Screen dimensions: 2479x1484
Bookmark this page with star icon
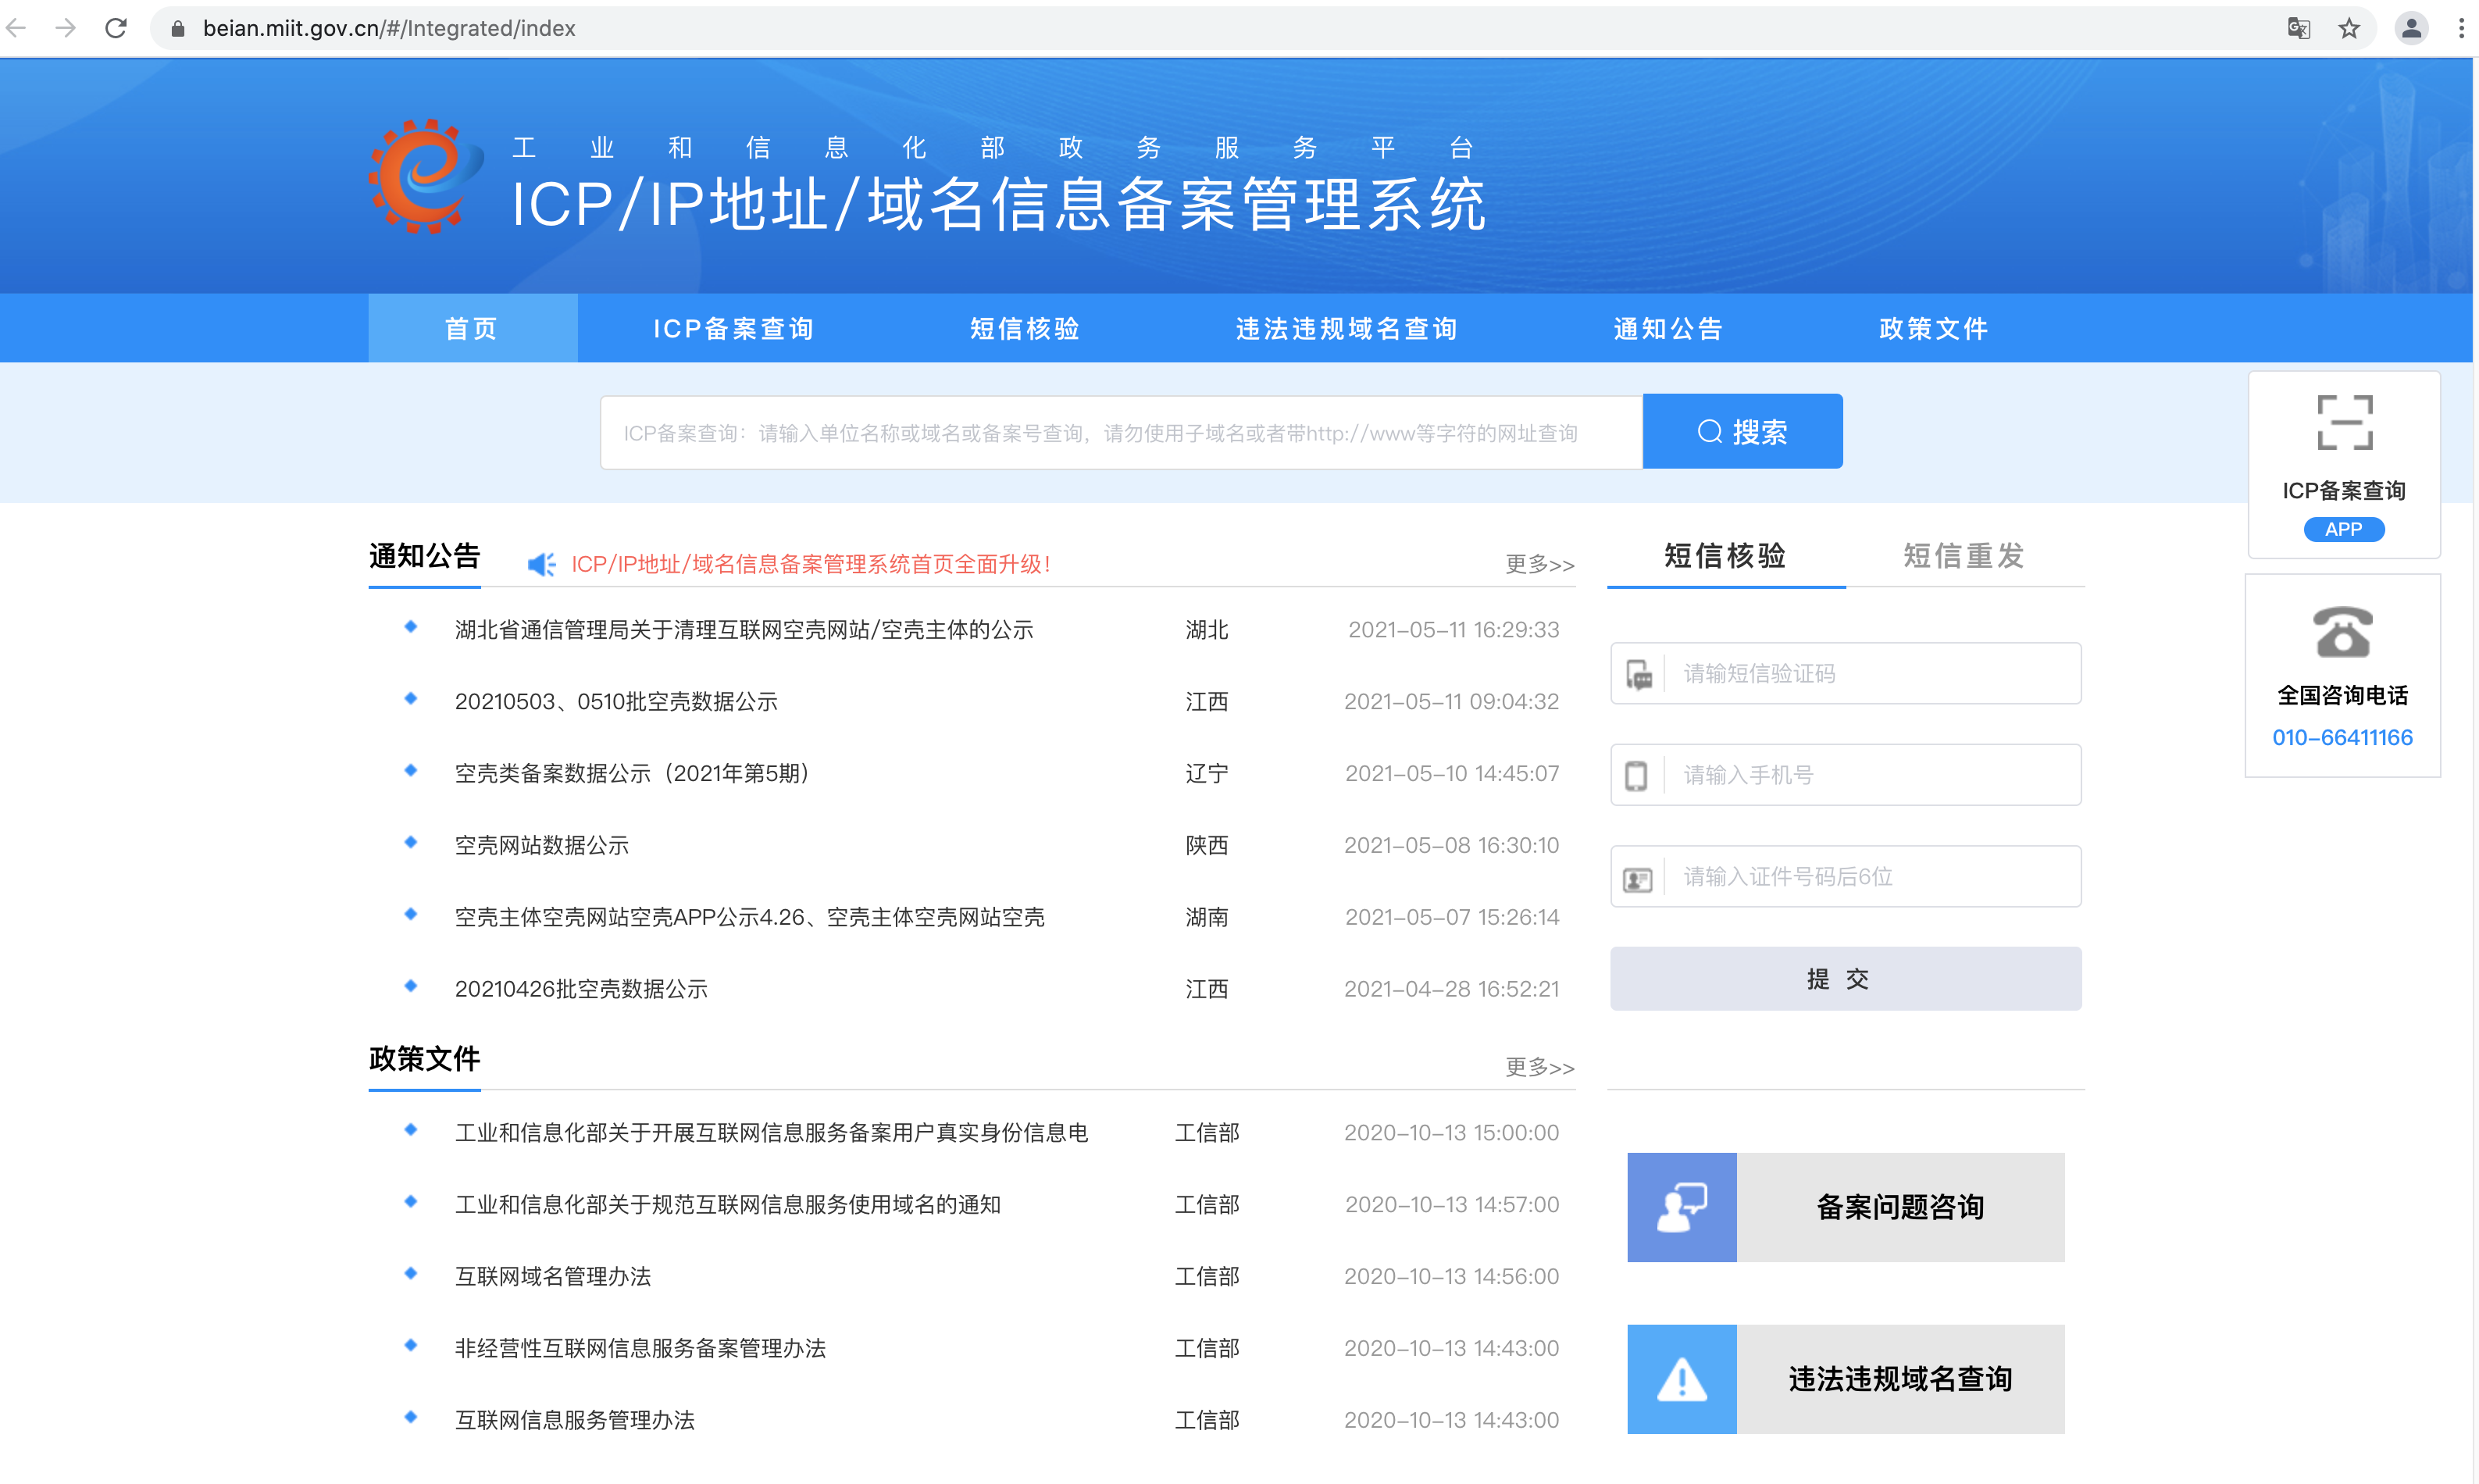point(2349,28)
